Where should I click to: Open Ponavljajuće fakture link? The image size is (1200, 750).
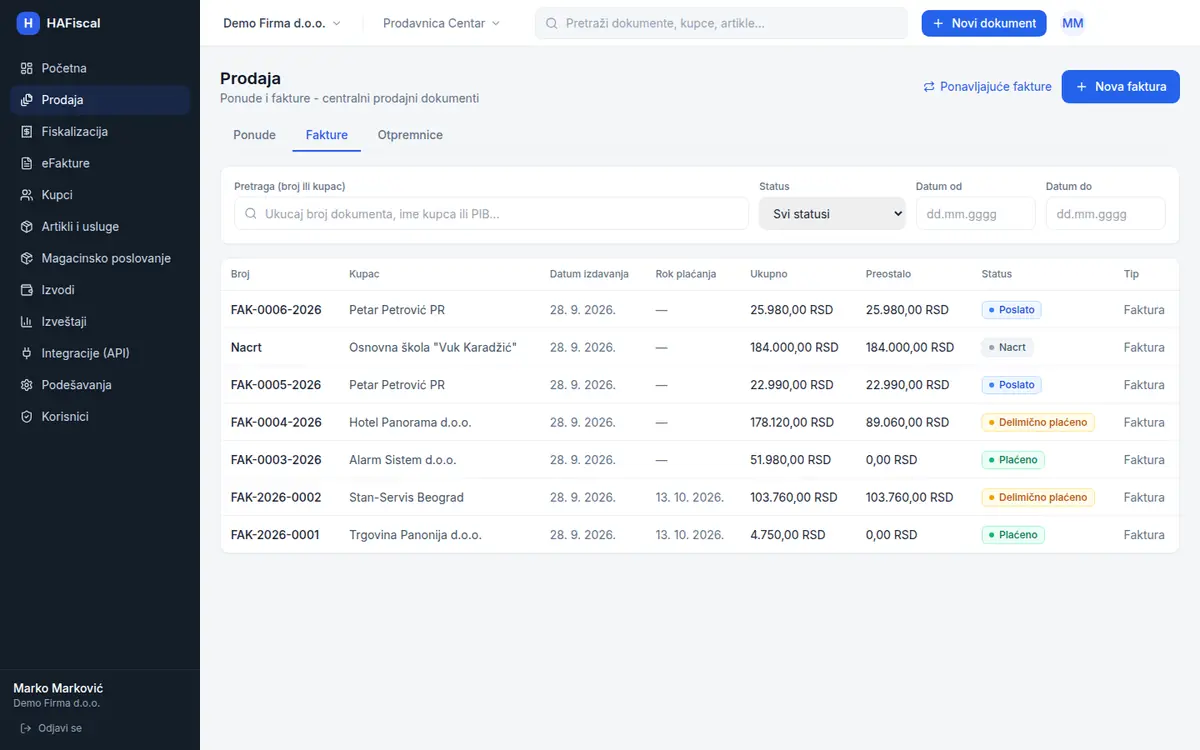987,87
